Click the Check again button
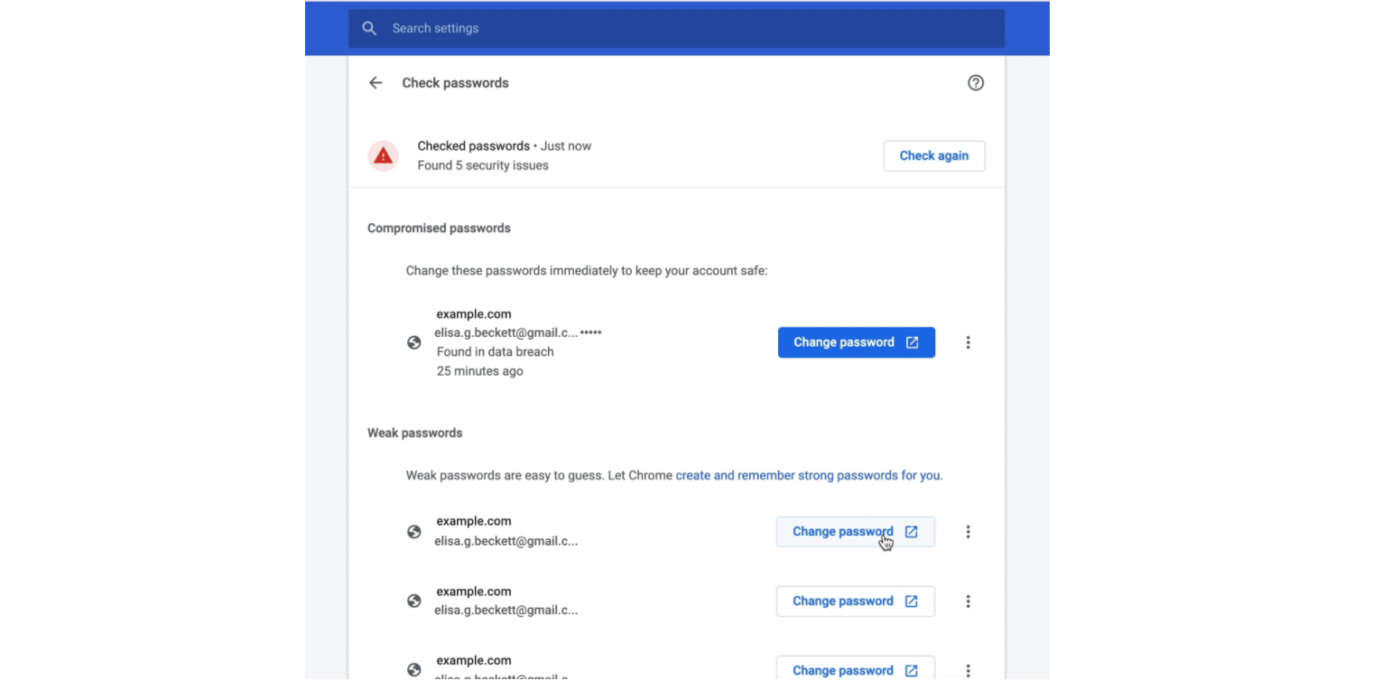This screenshot has width=1400, height=681. (x=933, y=155)
